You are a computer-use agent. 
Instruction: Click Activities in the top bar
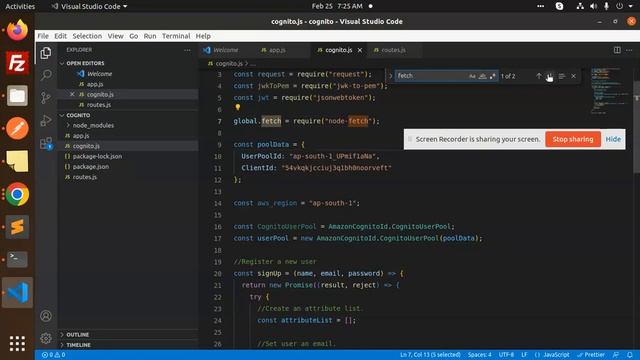pyautogui.click(x=20, y=6)
